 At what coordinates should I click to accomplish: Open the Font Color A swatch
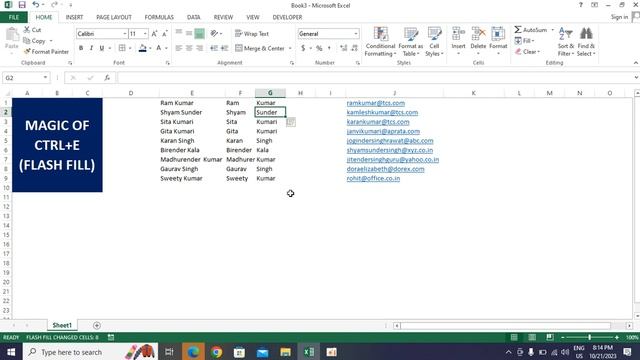159,48
